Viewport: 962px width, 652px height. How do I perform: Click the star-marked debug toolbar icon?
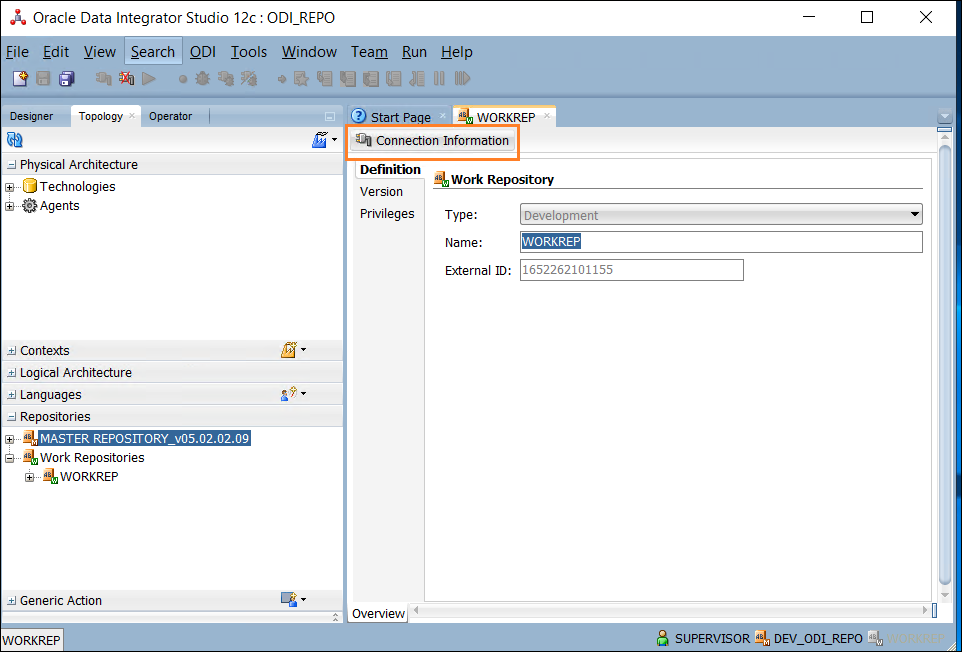tap(301, 79)
